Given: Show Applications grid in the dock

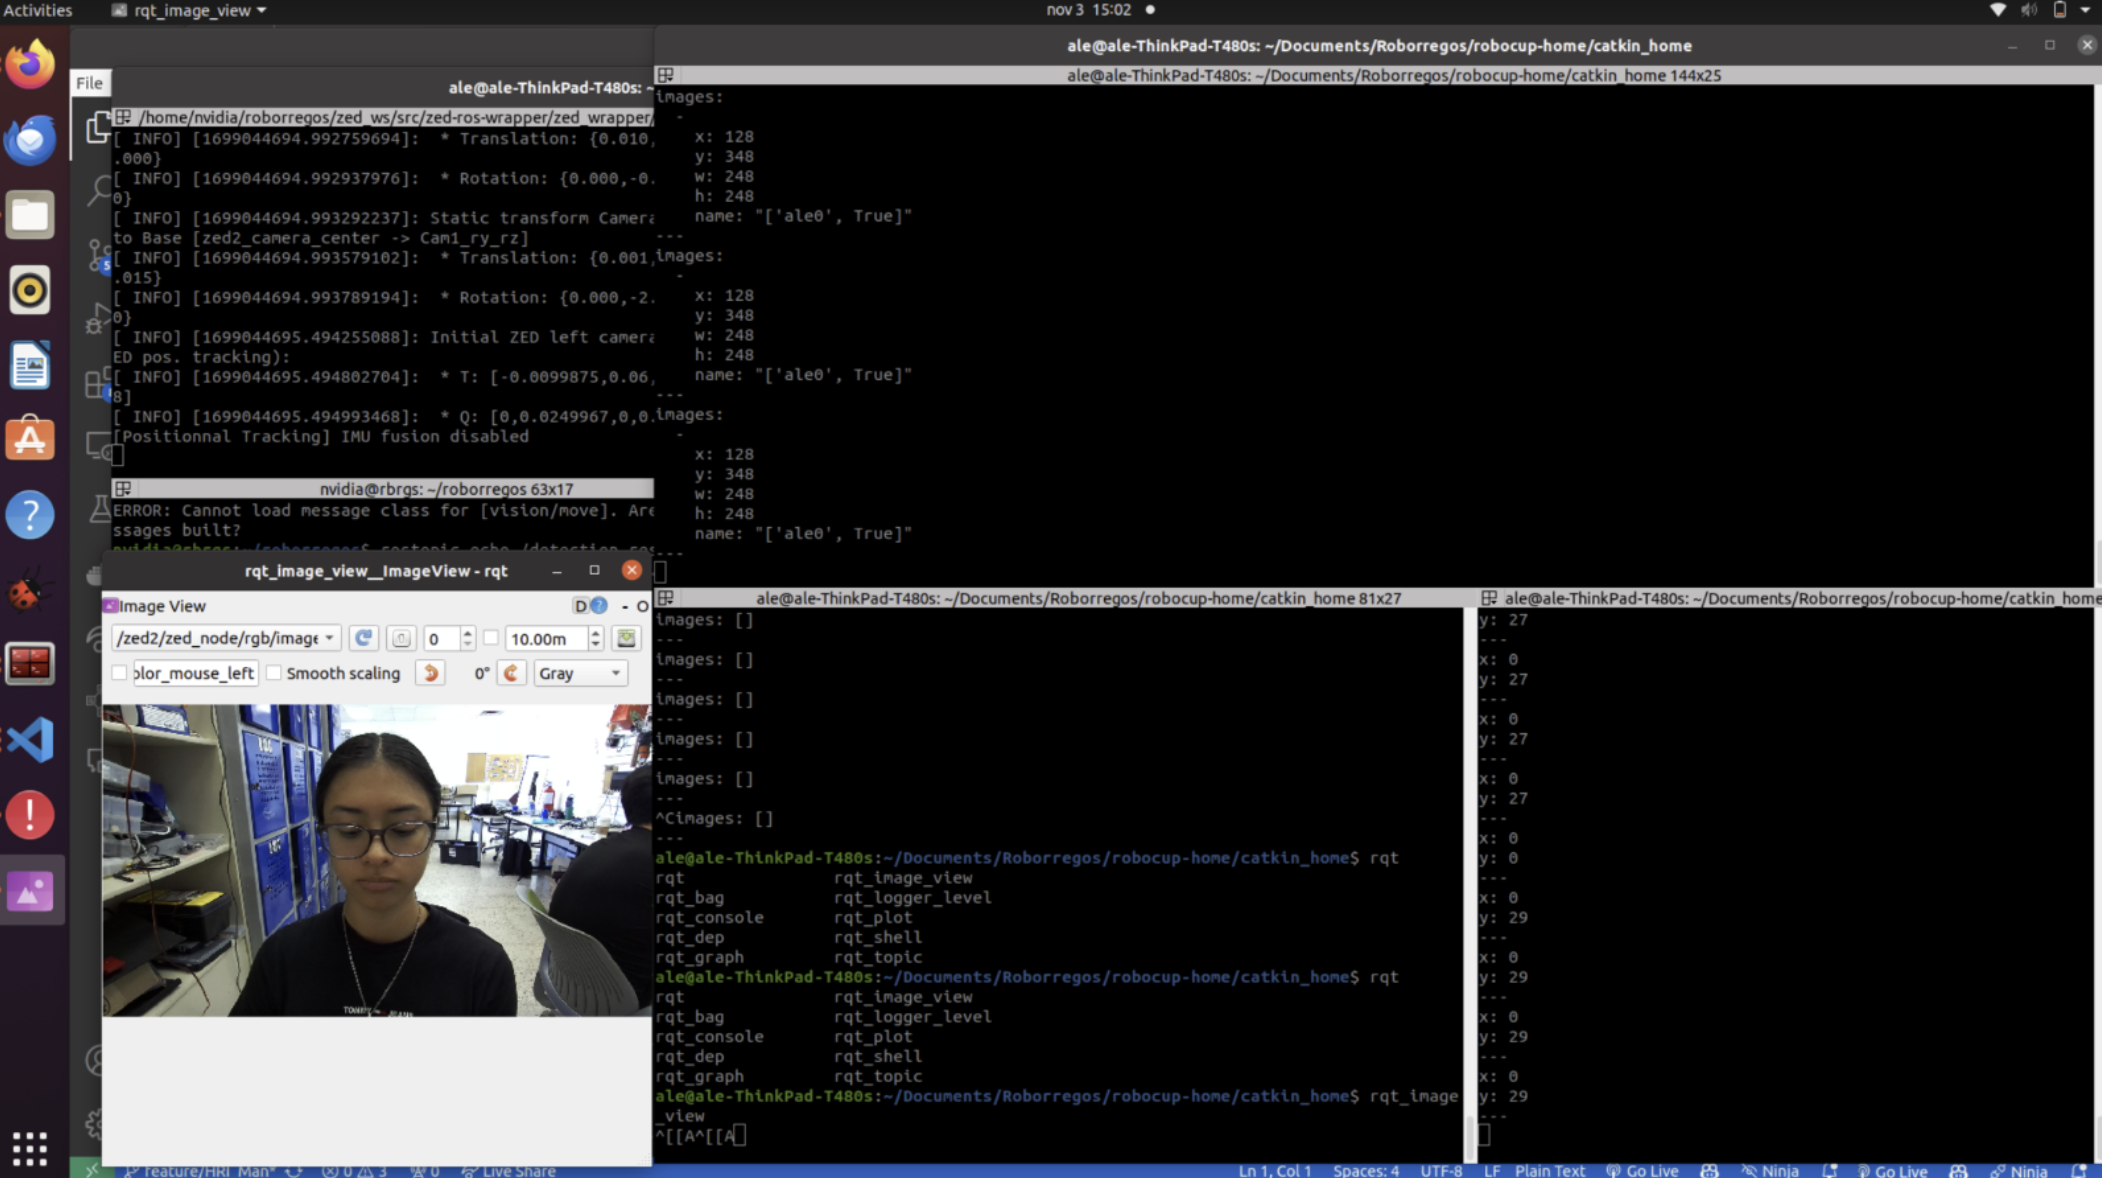Looking at the screenshot, I should (x=30, y=1148).
